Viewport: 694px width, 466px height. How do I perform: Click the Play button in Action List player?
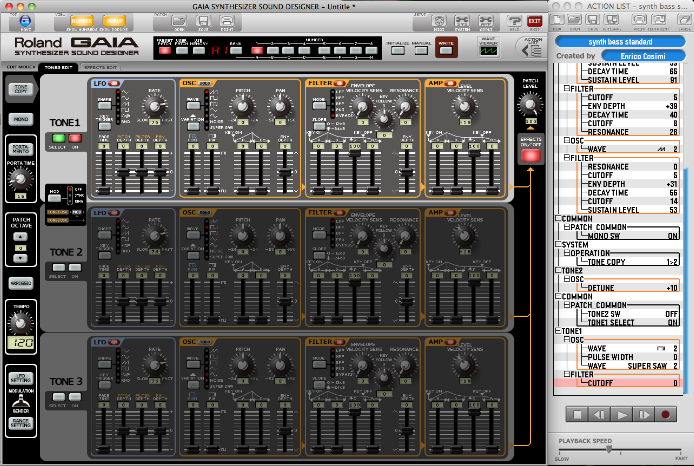621,415
